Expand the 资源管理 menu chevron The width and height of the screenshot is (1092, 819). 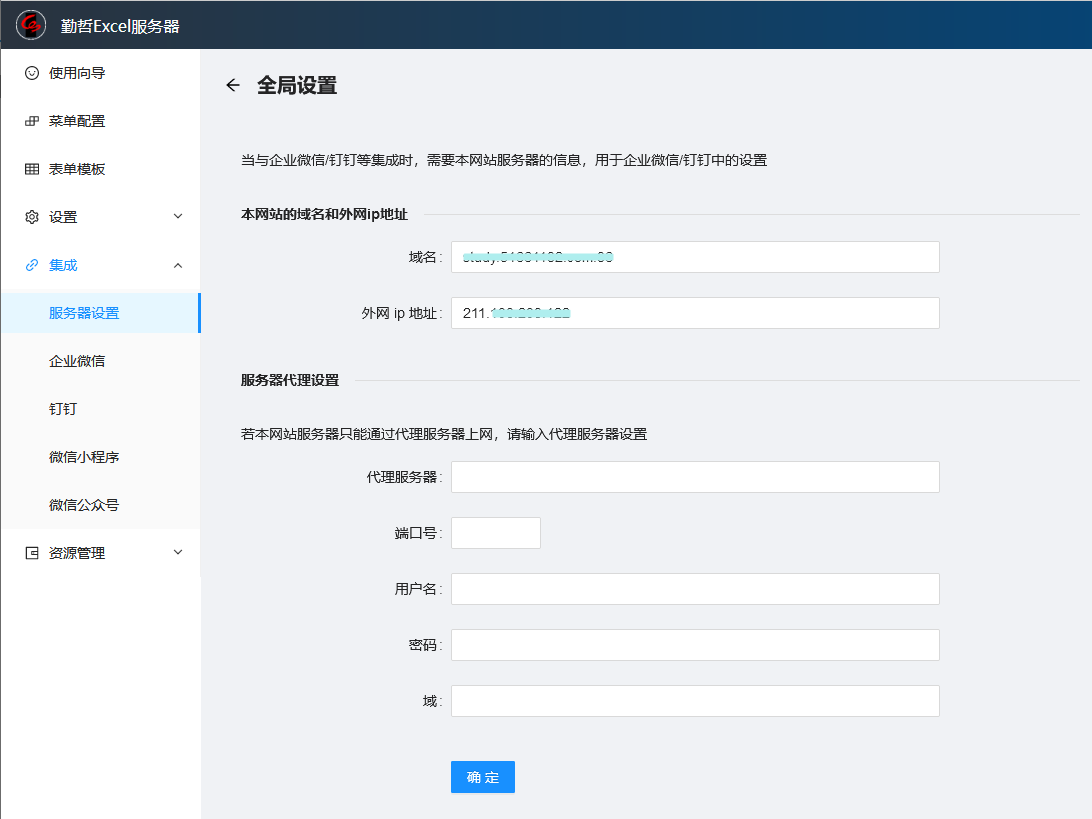(x=178, y=553)
